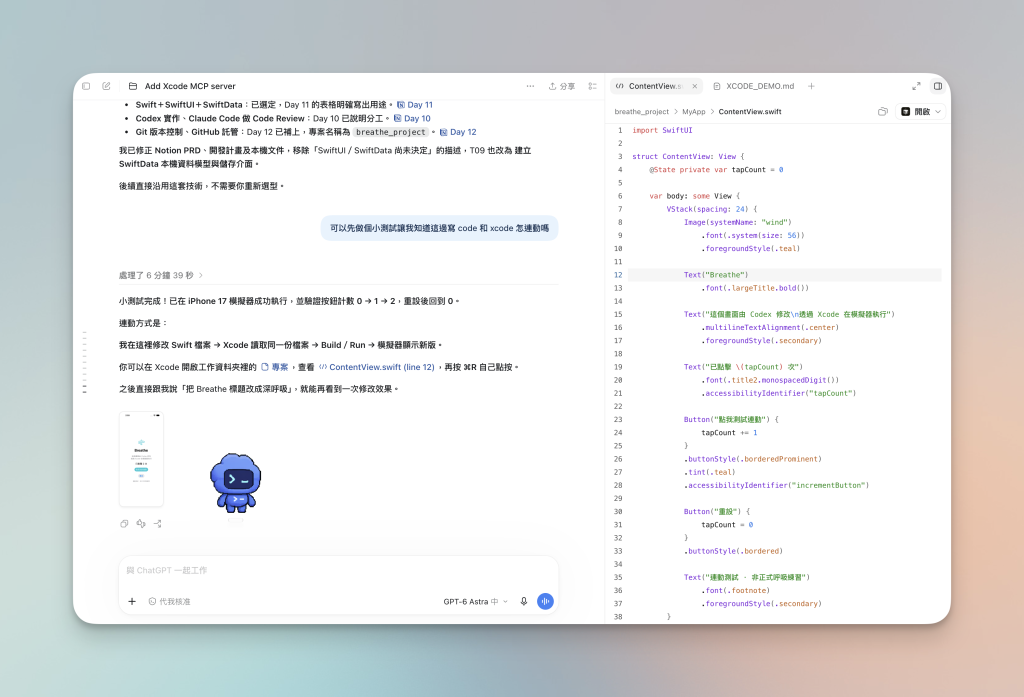Click the blue robot mascot

(236, 483)
